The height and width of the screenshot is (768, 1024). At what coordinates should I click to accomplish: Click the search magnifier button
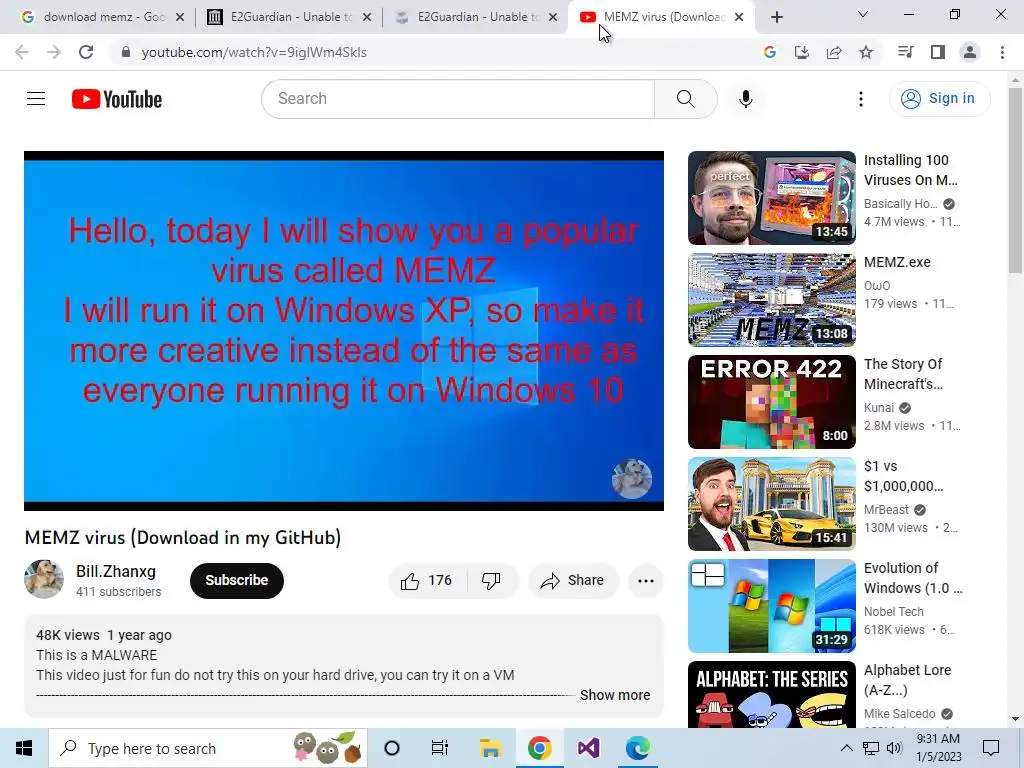click(686, 99)
